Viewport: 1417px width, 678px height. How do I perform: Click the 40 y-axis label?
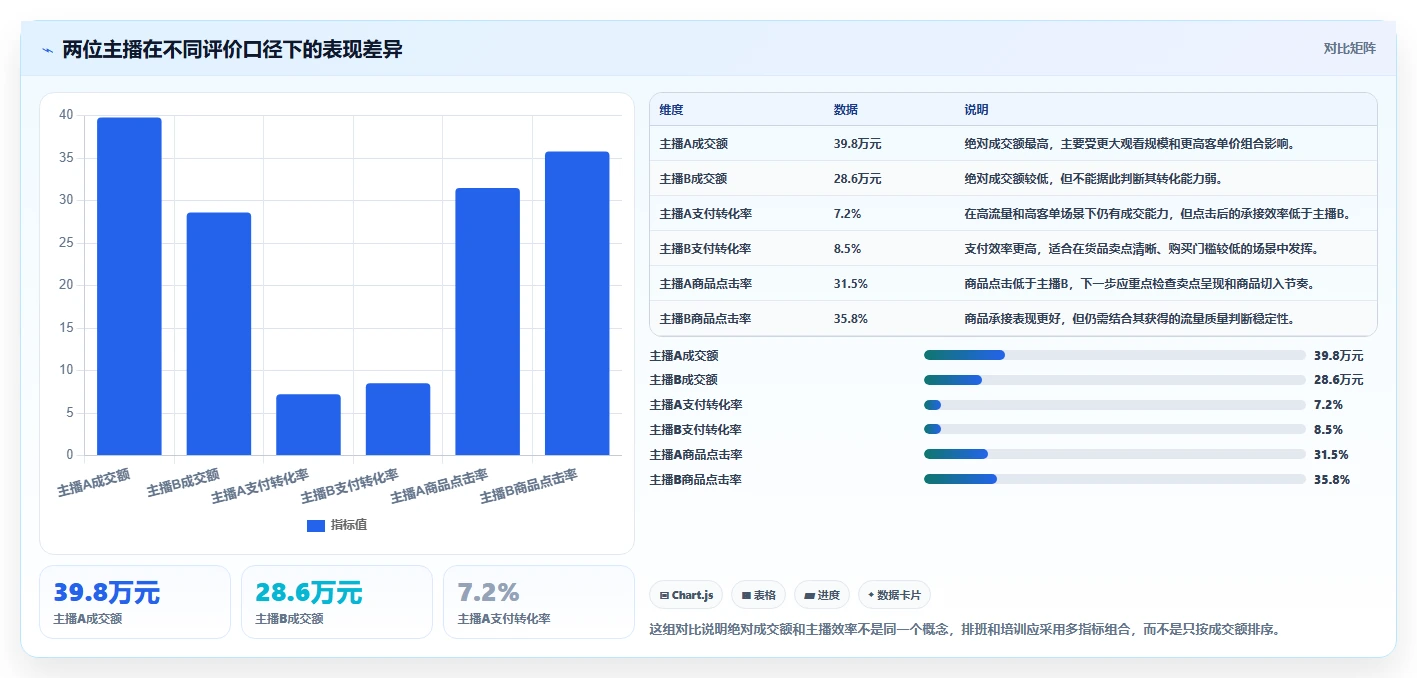[66, 115]
